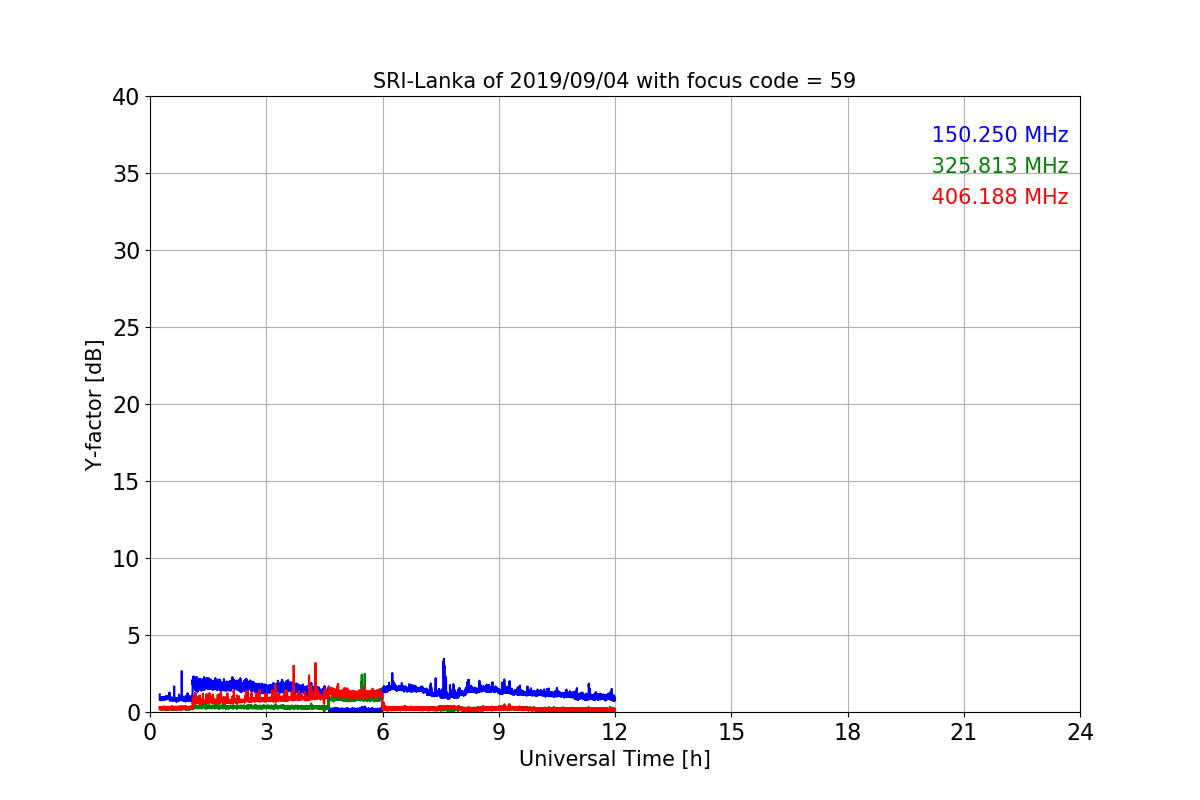The height and width of the screenshot is (800, 1200).
Task: Click x-axis tick label 6
Action: pos(382,732)
